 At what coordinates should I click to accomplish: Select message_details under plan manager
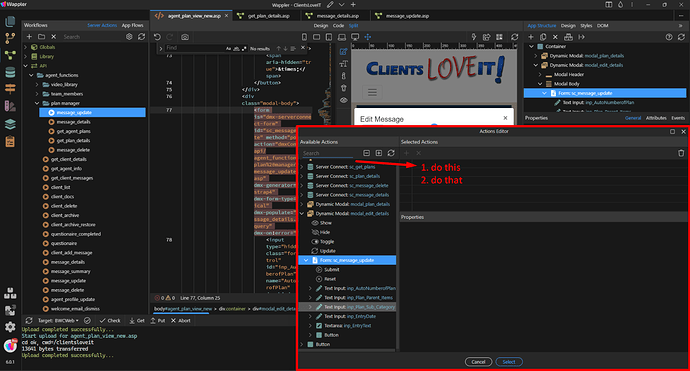click(x=73, y=122)
